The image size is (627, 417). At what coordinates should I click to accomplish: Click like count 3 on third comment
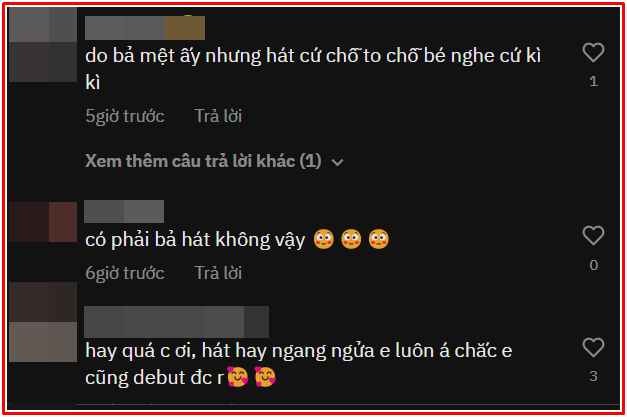[x=593, y=376]
